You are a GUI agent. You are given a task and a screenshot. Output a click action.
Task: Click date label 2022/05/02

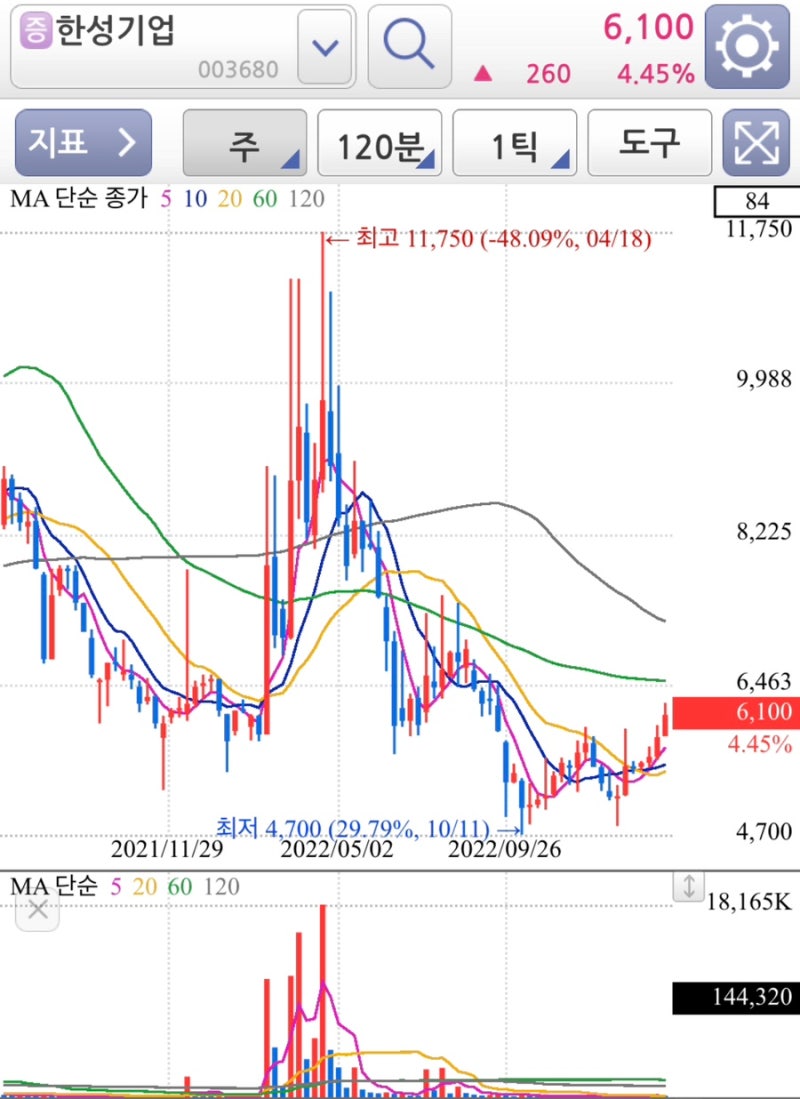point(337,849)
